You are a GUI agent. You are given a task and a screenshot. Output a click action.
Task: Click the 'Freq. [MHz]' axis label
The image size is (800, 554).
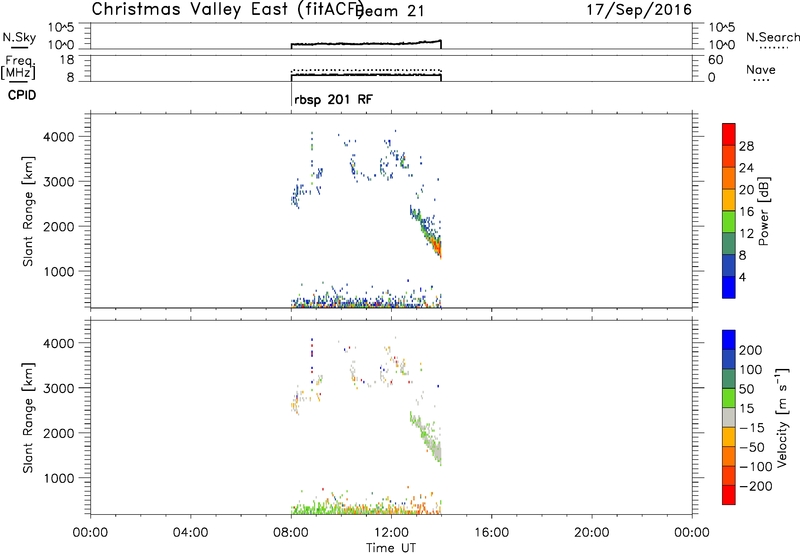pos(19,68)
